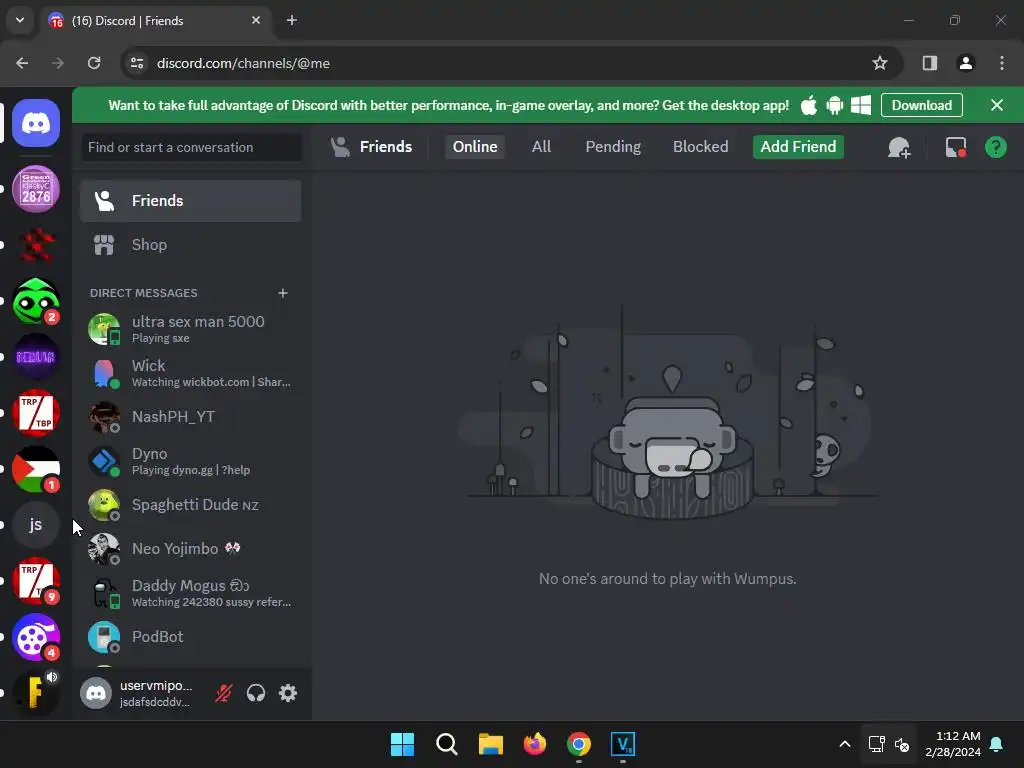Open DM with ultra sex man 5000

pyautogui.click(x=191, y=328)
